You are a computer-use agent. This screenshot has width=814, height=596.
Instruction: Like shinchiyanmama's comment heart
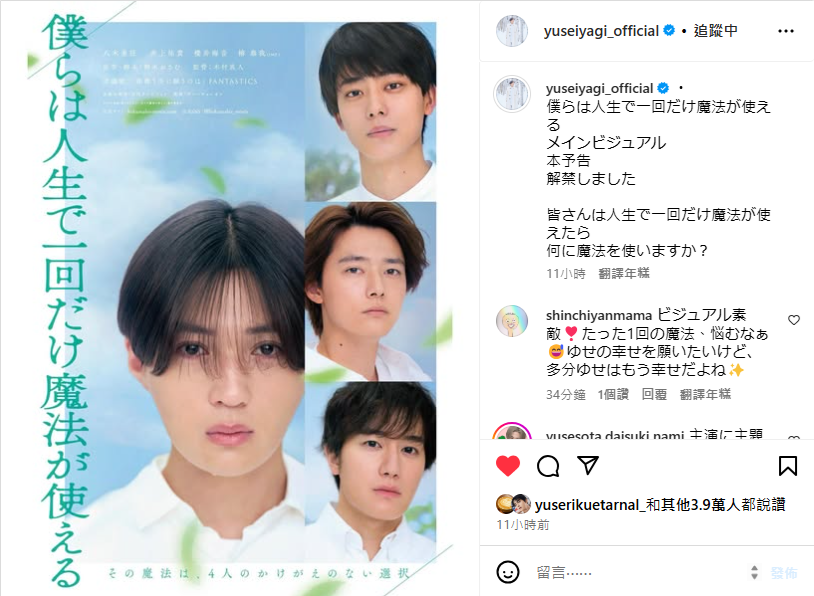(794, 320)
